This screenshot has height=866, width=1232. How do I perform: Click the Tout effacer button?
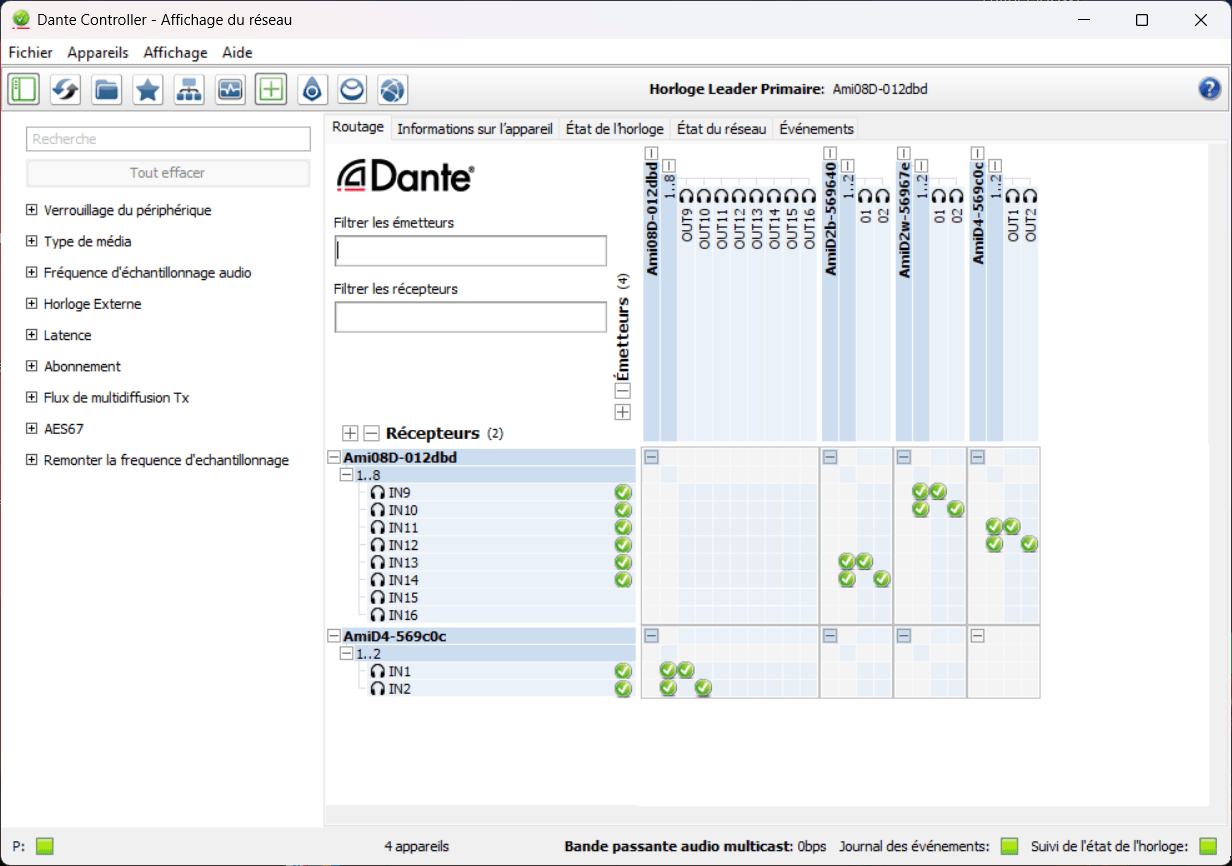[168, 173]
